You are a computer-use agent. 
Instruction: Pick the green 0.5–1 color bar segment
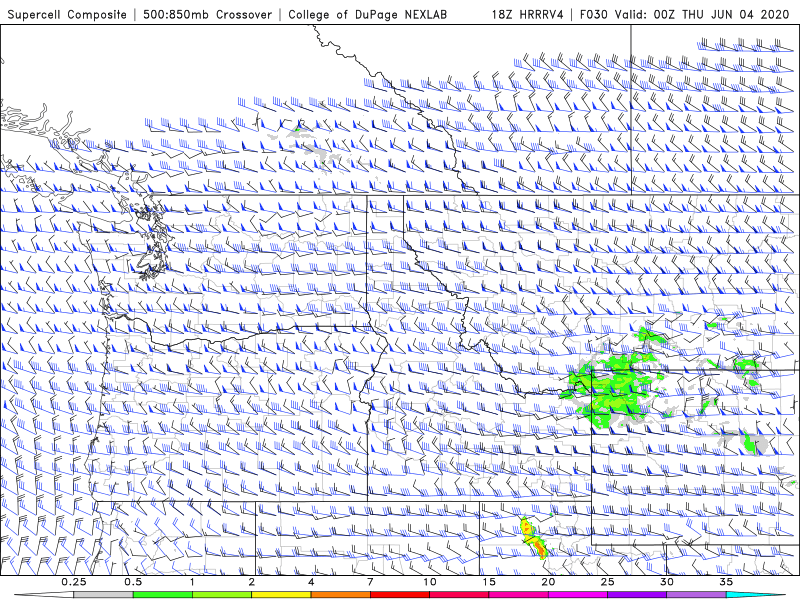coord(162,595)
